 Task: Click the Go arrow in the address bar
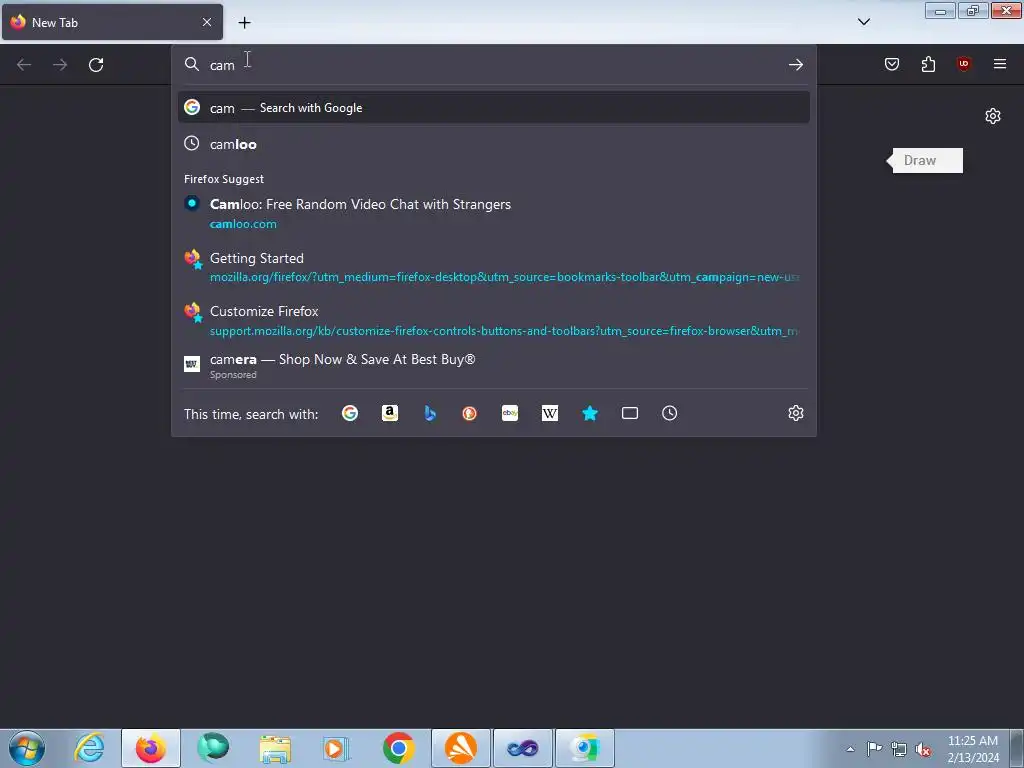point(795,65)
